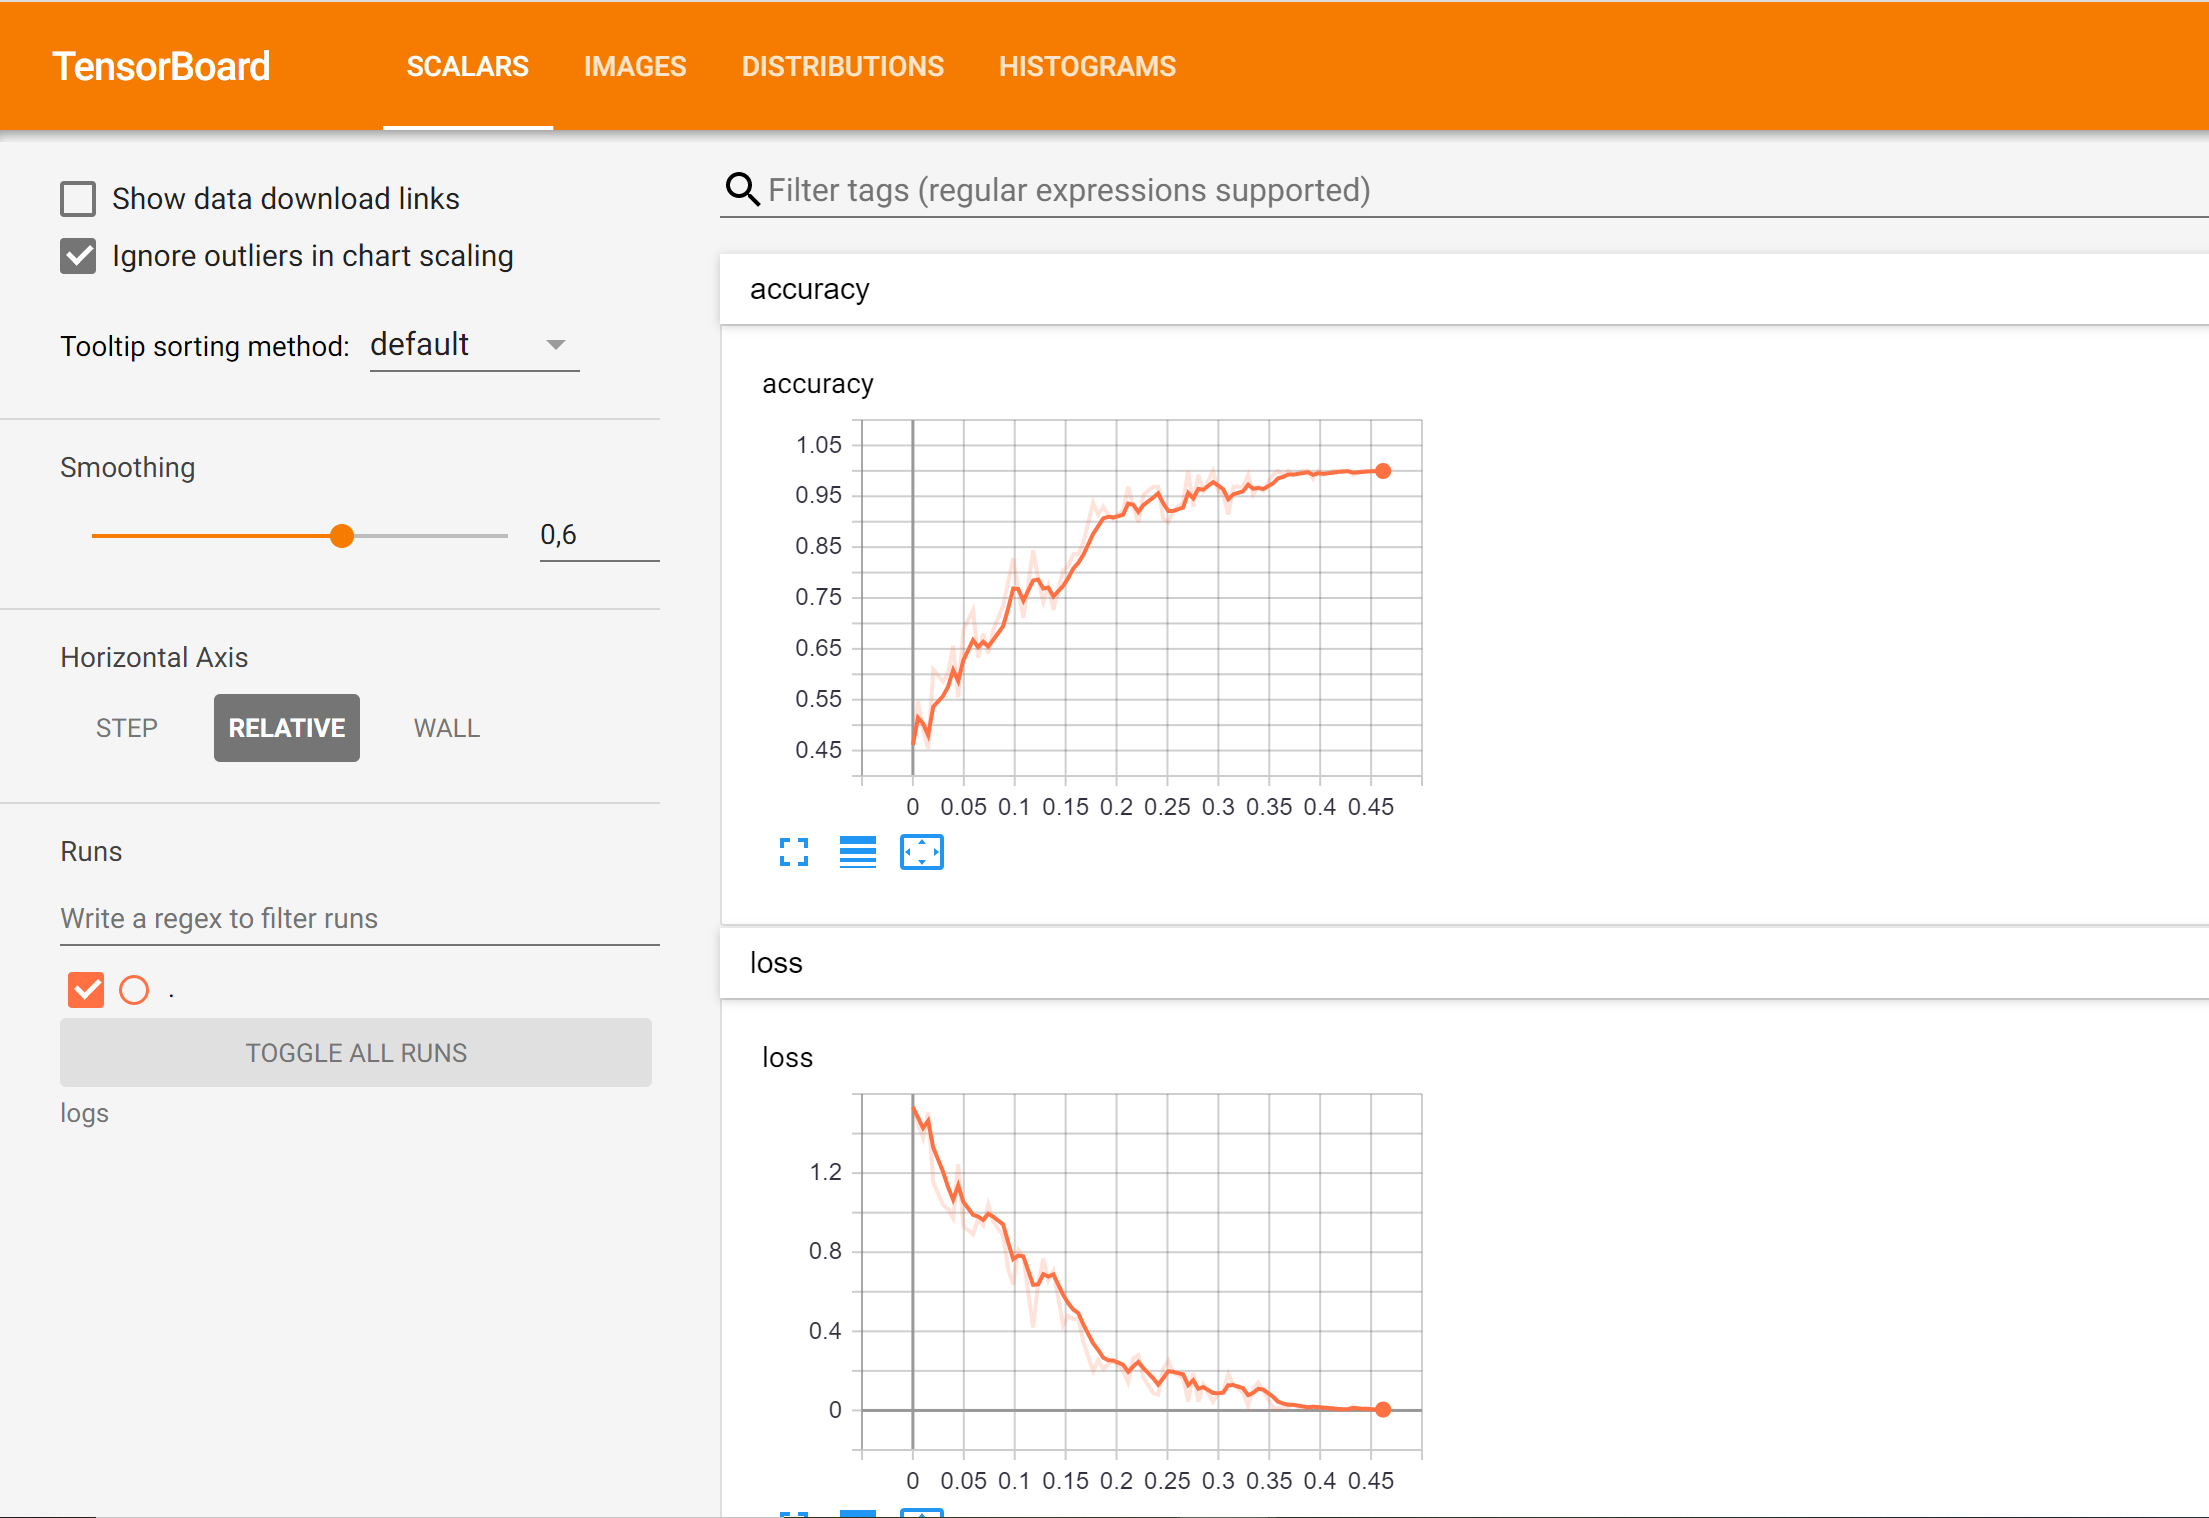Click the search magnifier icon

tap(742, 189)
